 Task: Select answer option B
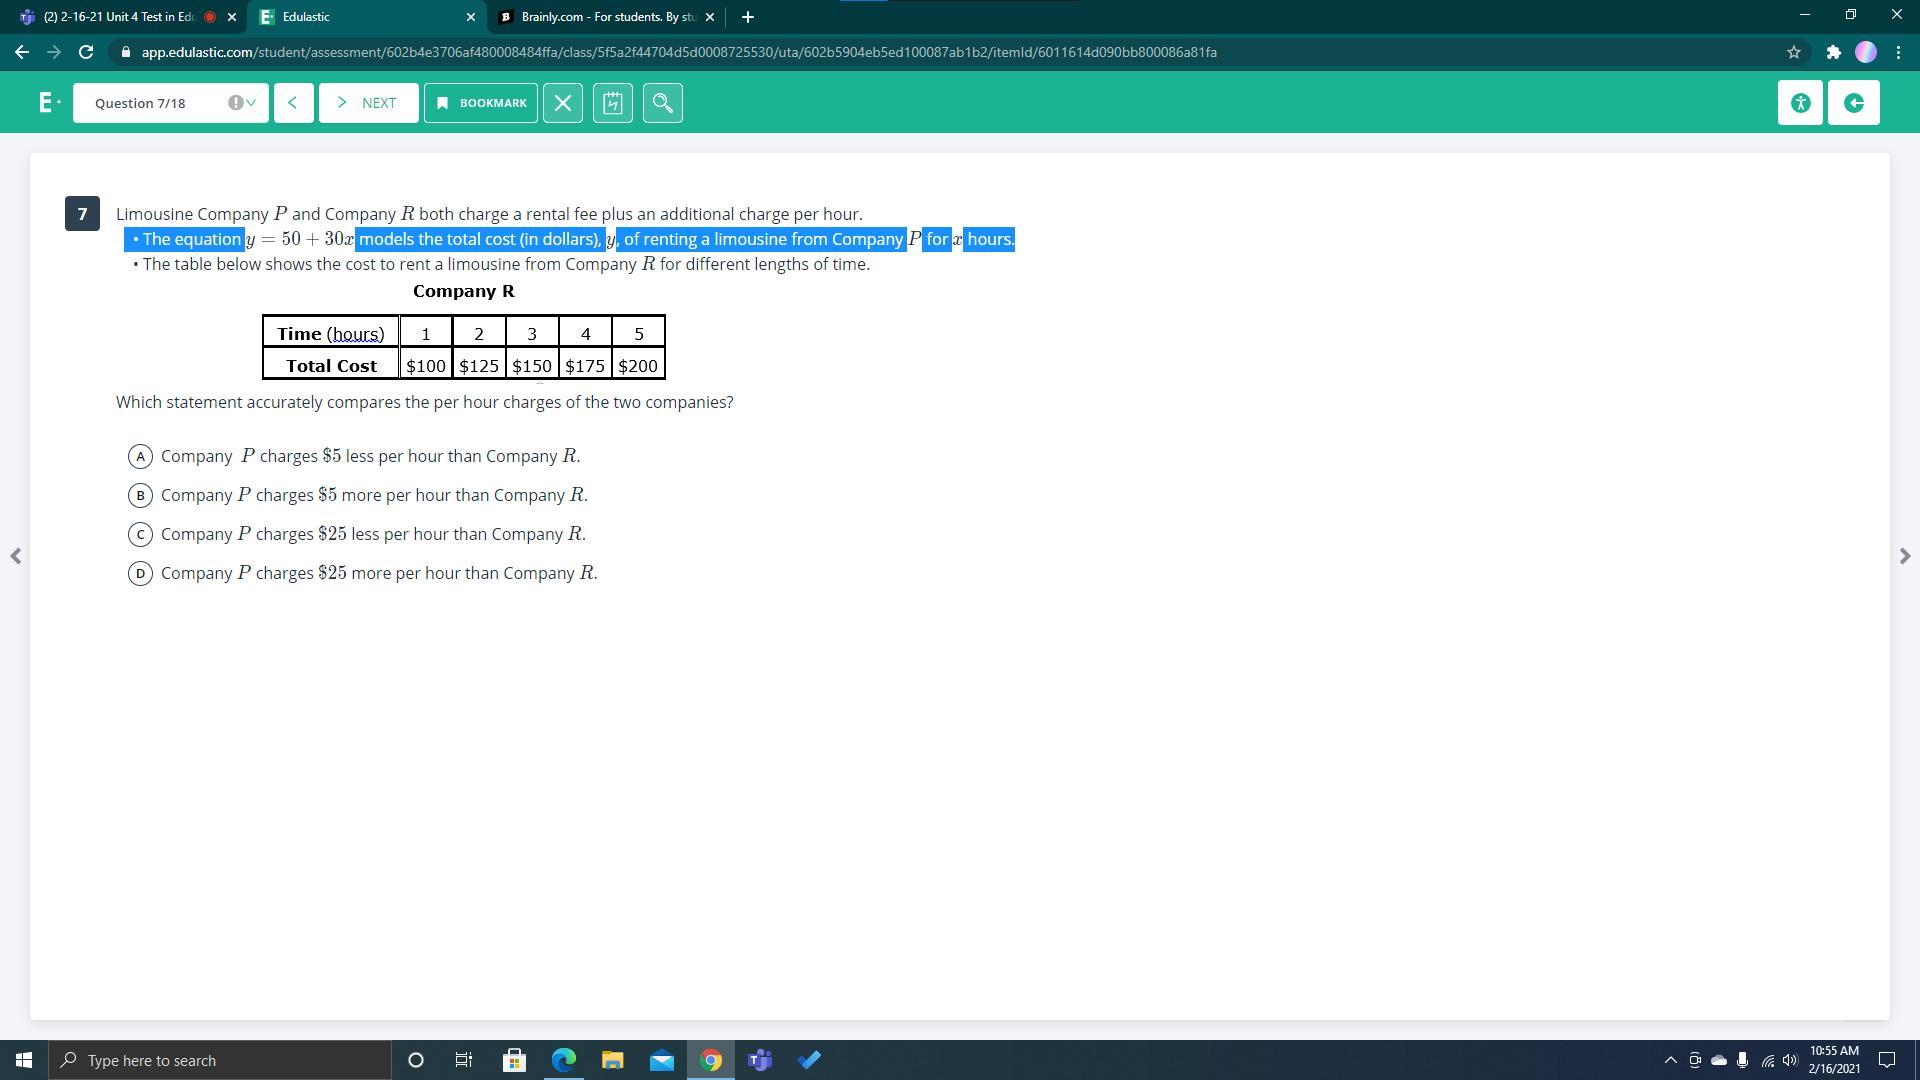(x=140, y=496)
